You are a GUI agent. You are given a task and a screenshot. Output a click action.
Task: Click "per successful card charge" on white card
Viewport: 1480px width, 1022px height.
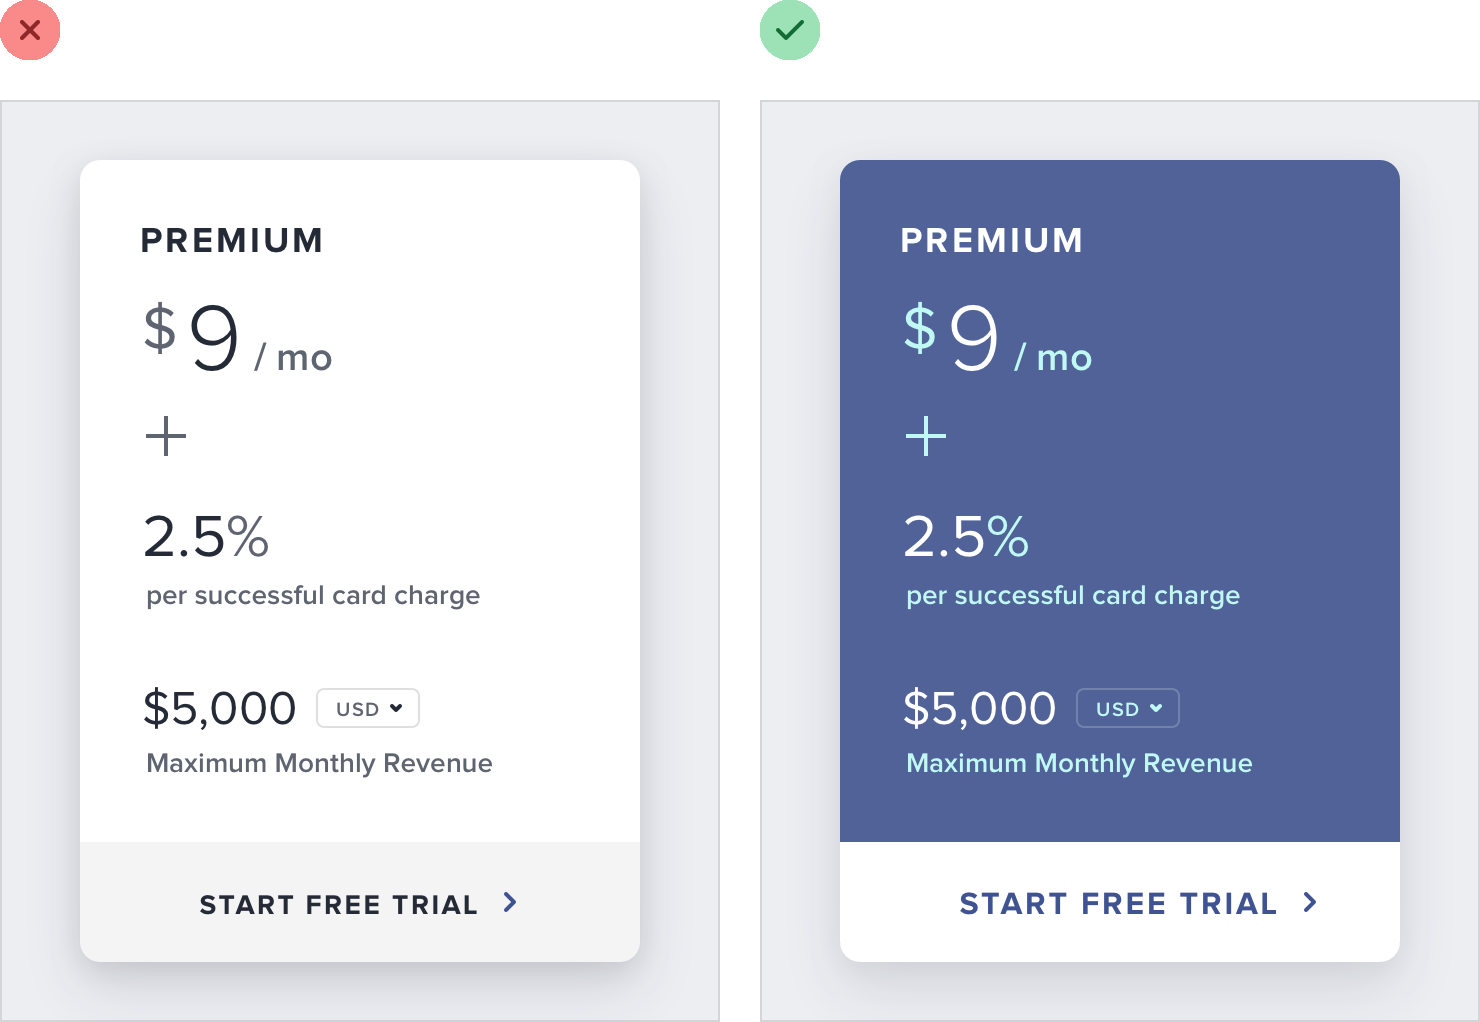[x=313, y=595]
